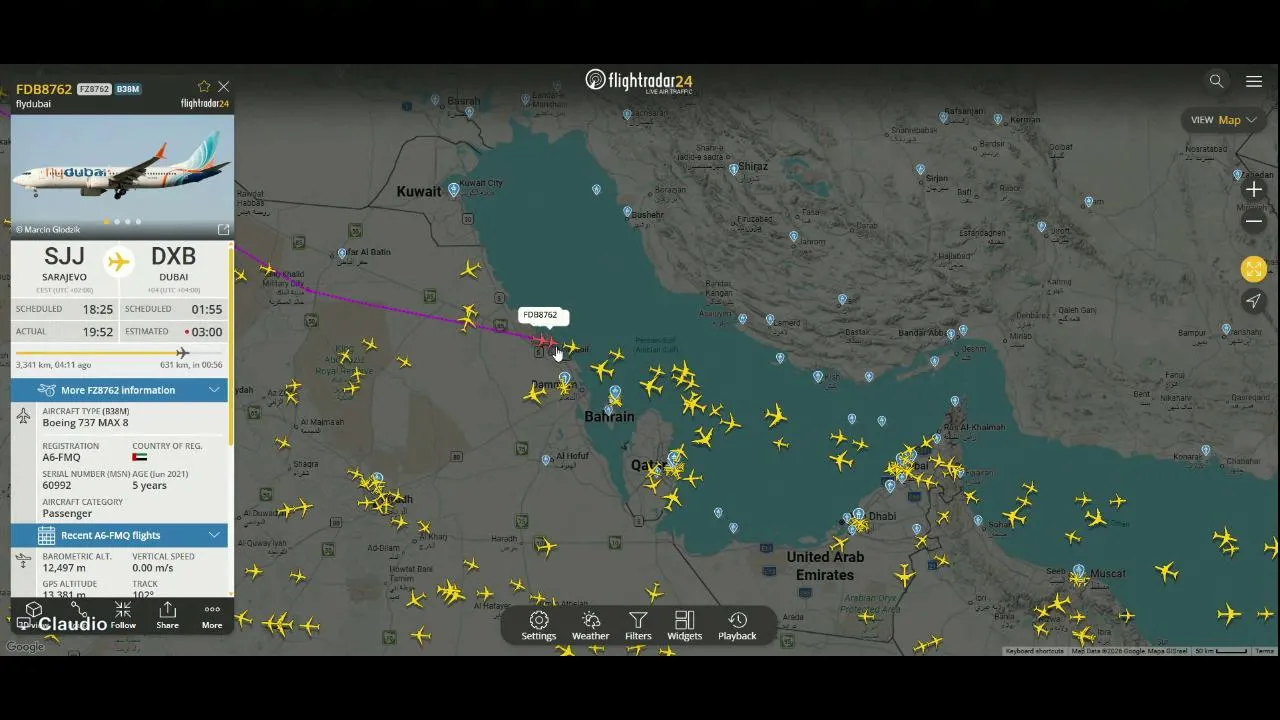1280x720 pixels.
Task: Open the Widgets panel
Action: point(684,626)
